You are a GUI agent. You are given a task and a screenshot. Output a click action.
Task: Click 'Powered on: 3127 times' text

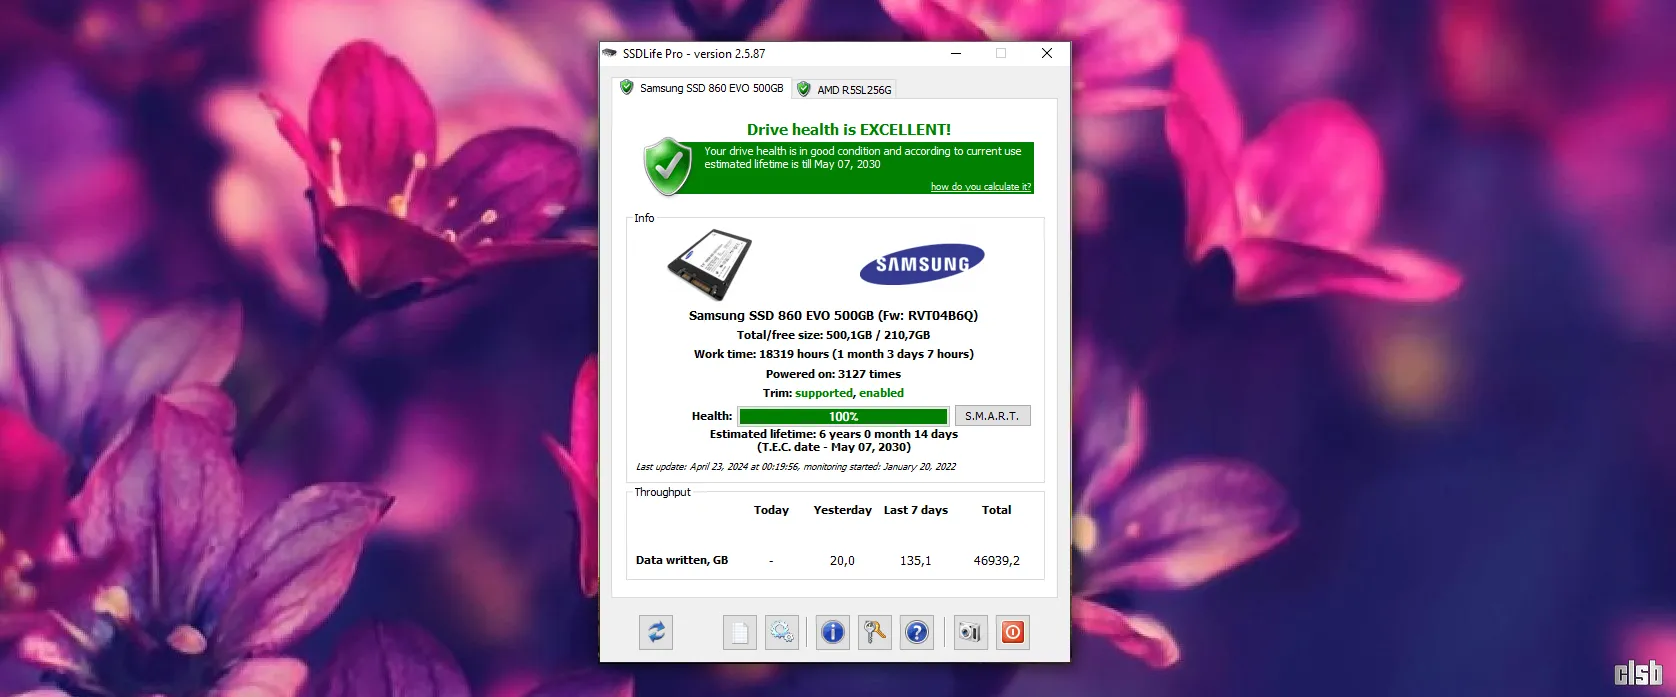click(833, 374)
